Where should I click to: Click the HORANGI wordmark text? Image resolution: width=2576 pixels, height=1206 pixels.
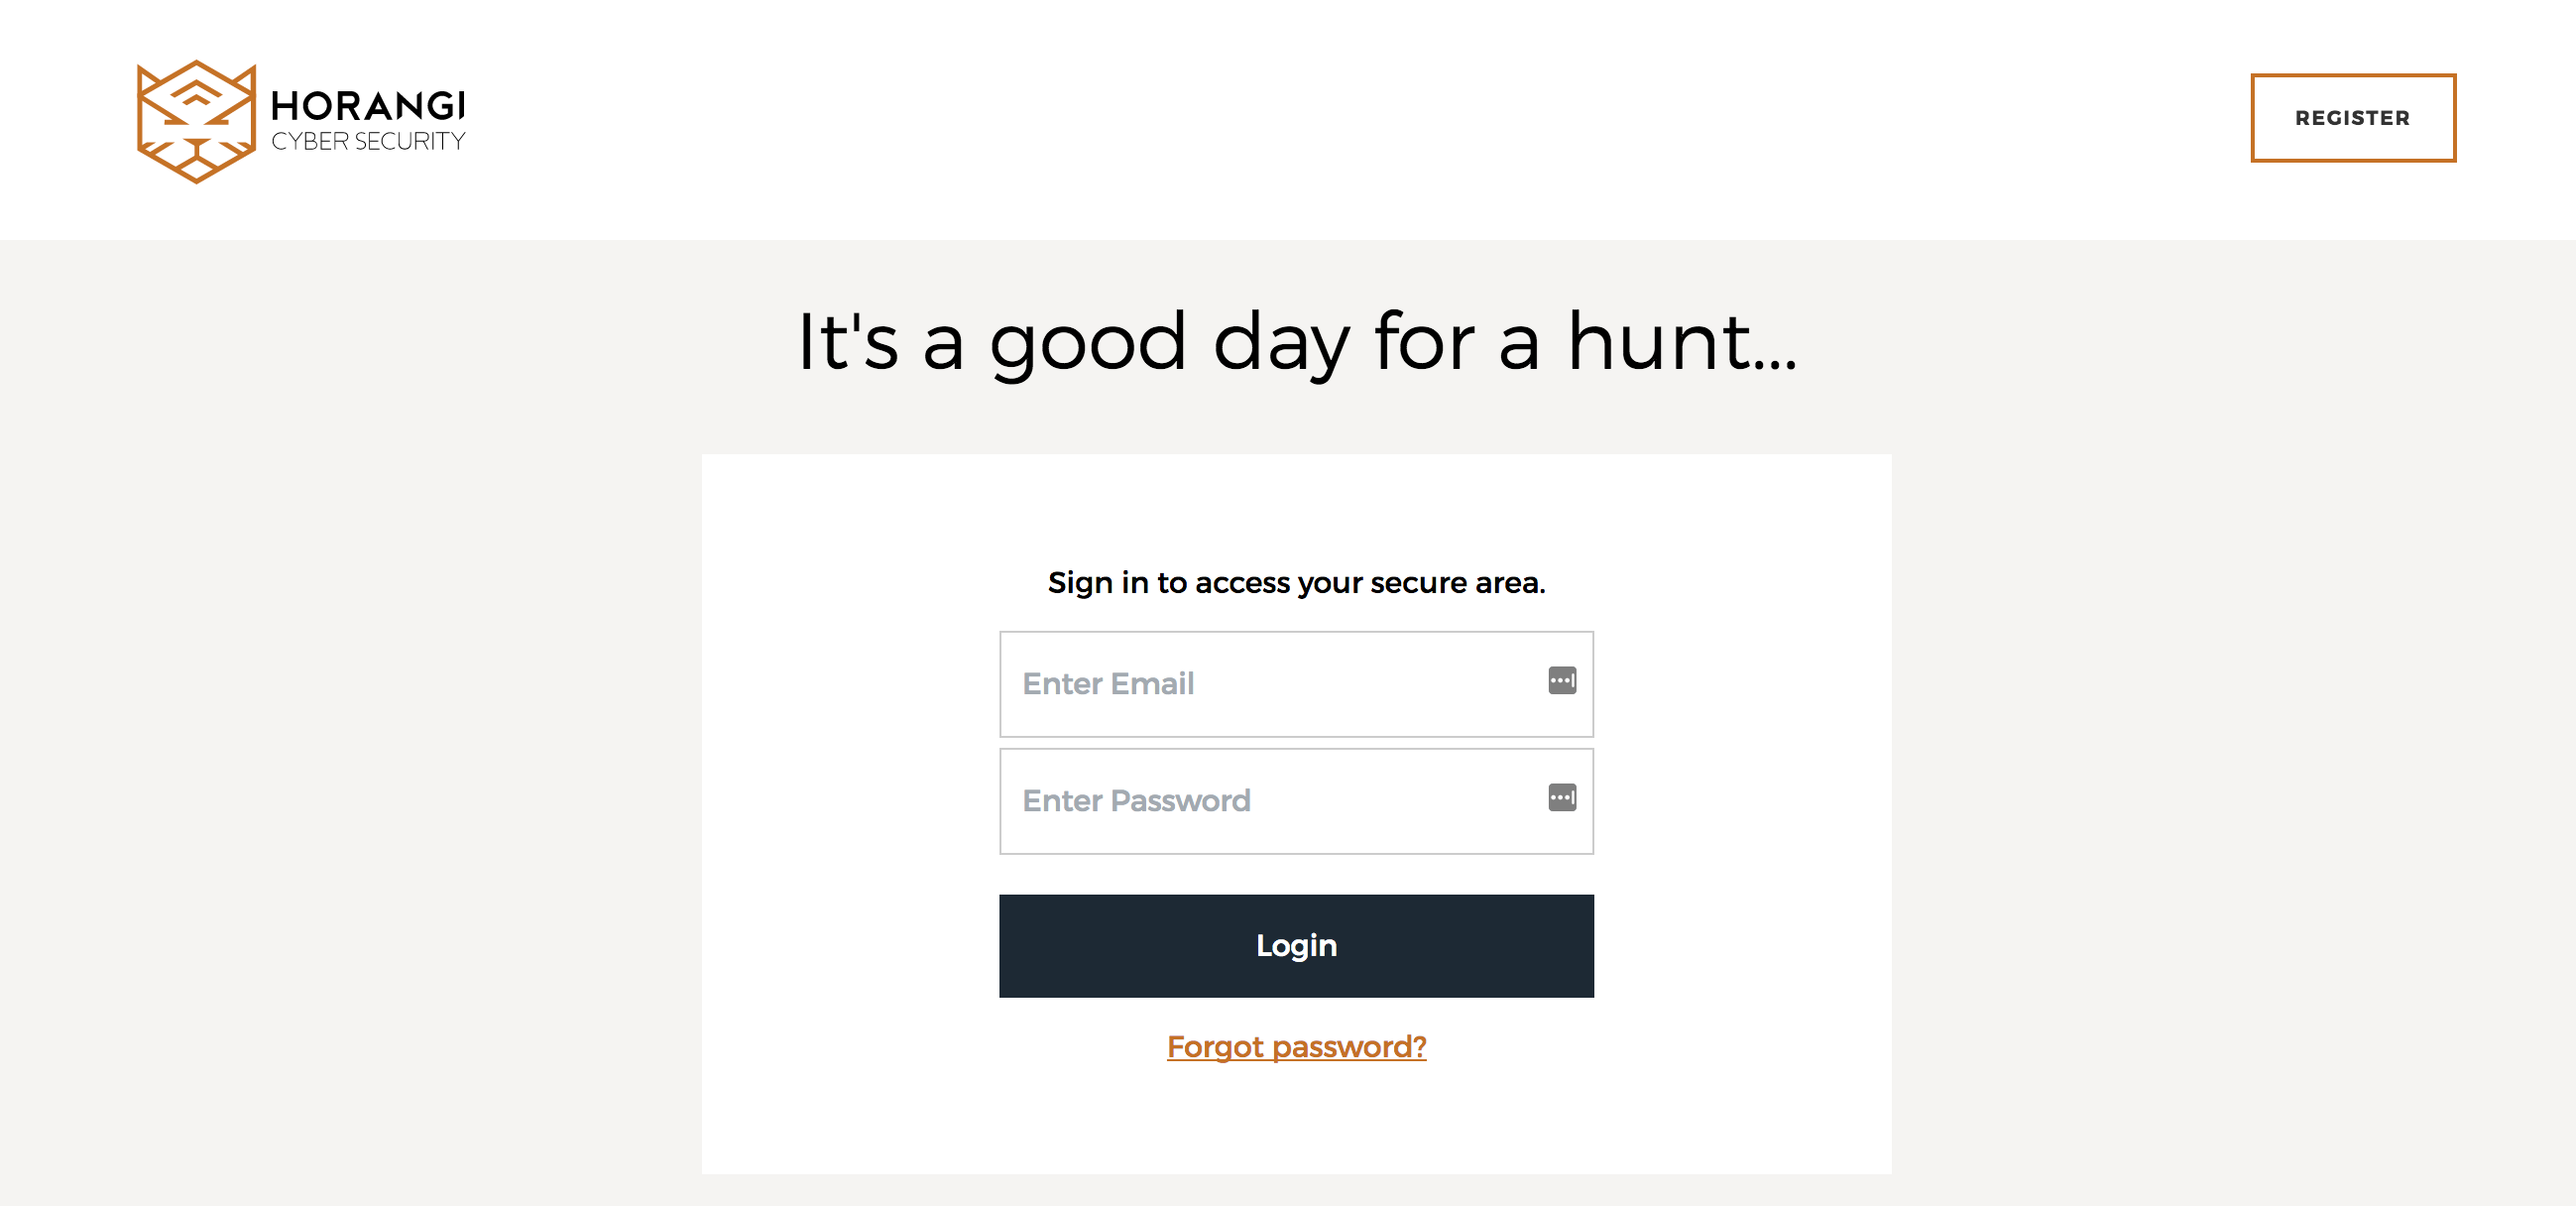coord(368,105)
